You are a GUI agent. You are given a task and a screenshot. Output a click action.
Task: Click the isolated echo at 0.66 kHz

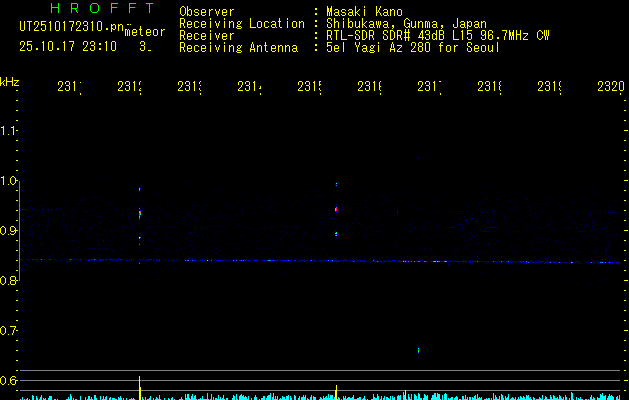[418, 350]
